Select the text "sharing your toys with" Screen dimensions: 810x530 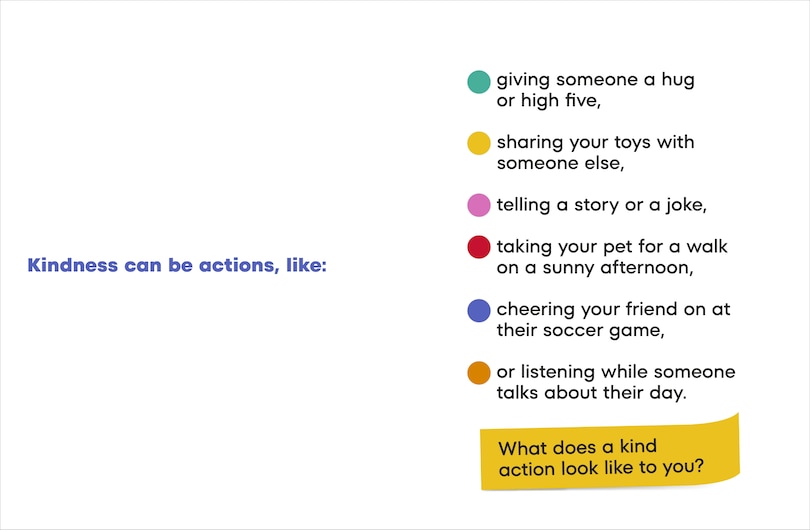point(595,142)
